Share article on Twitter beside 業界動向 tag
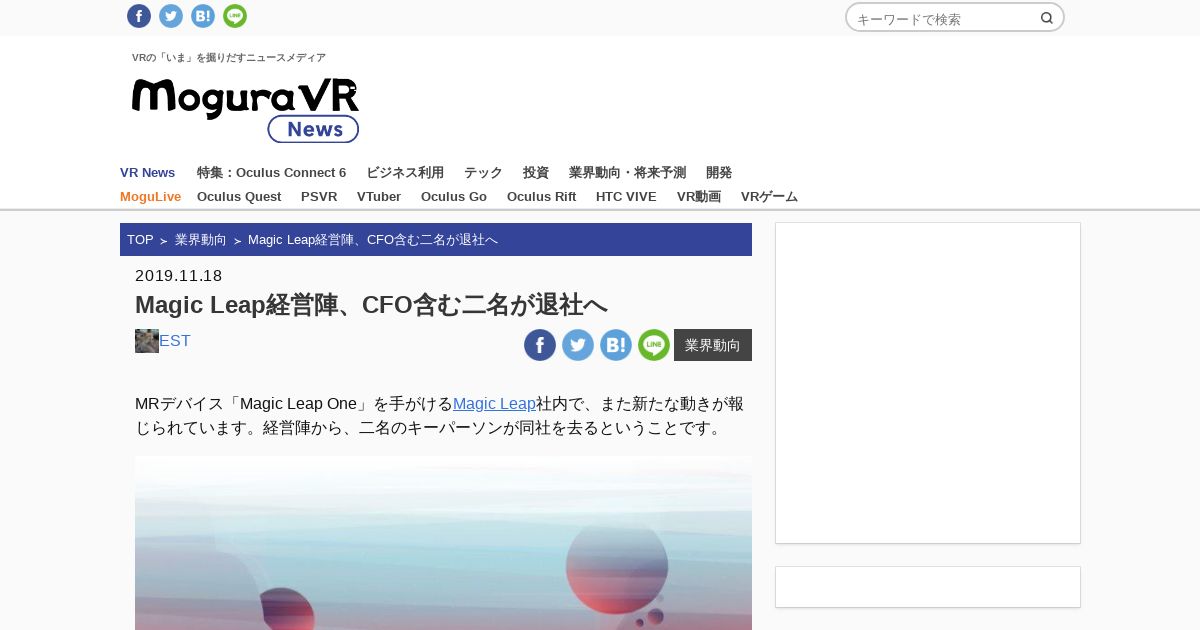 pos(578,345)
